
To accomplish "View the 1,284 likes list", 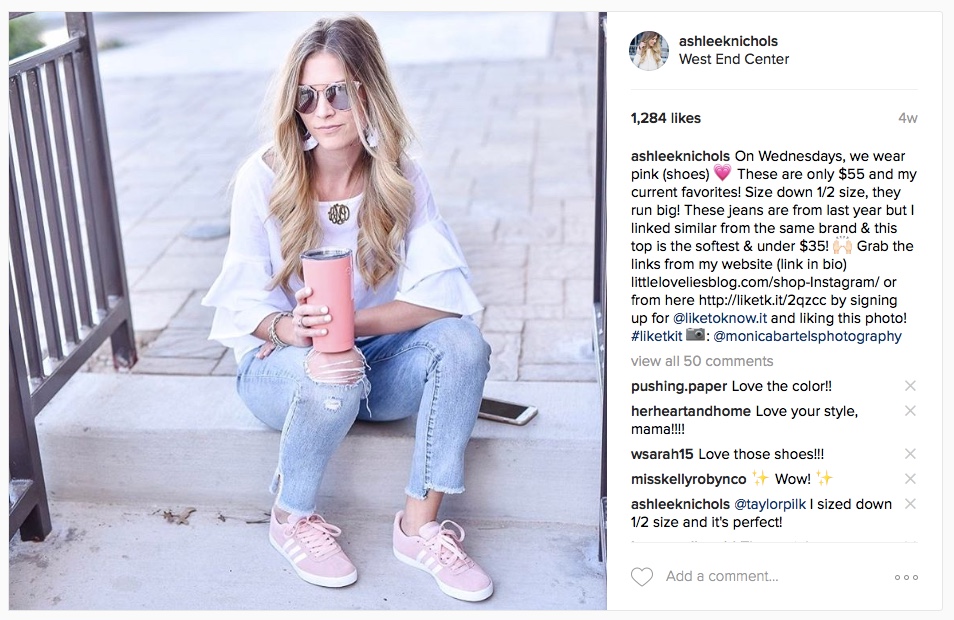I will click(666, 118).
